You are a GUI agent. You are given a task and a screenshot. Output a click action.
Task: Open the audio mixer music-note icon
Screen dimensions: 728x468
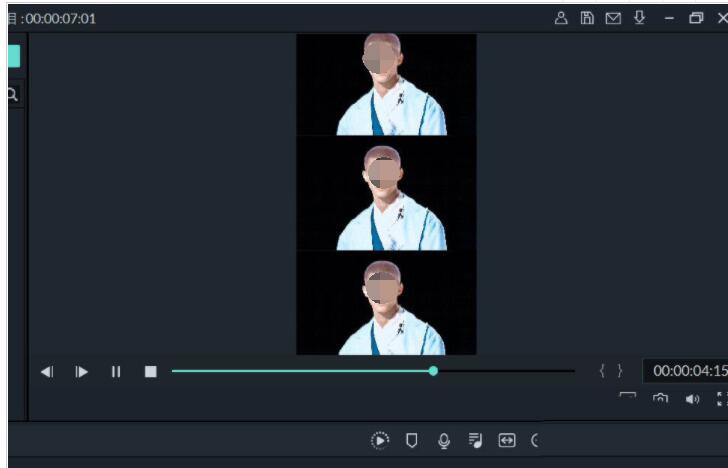tap(475, 440)
